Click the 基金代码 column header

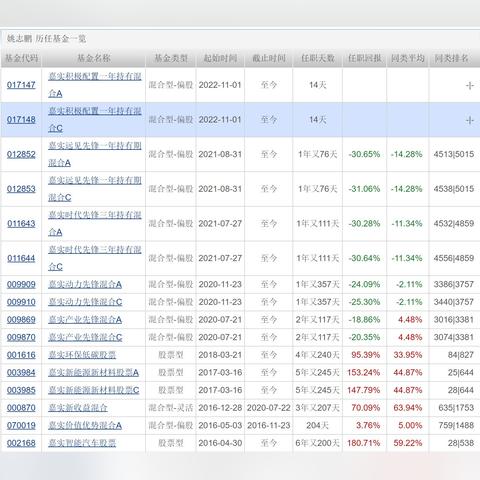(21, 58)
